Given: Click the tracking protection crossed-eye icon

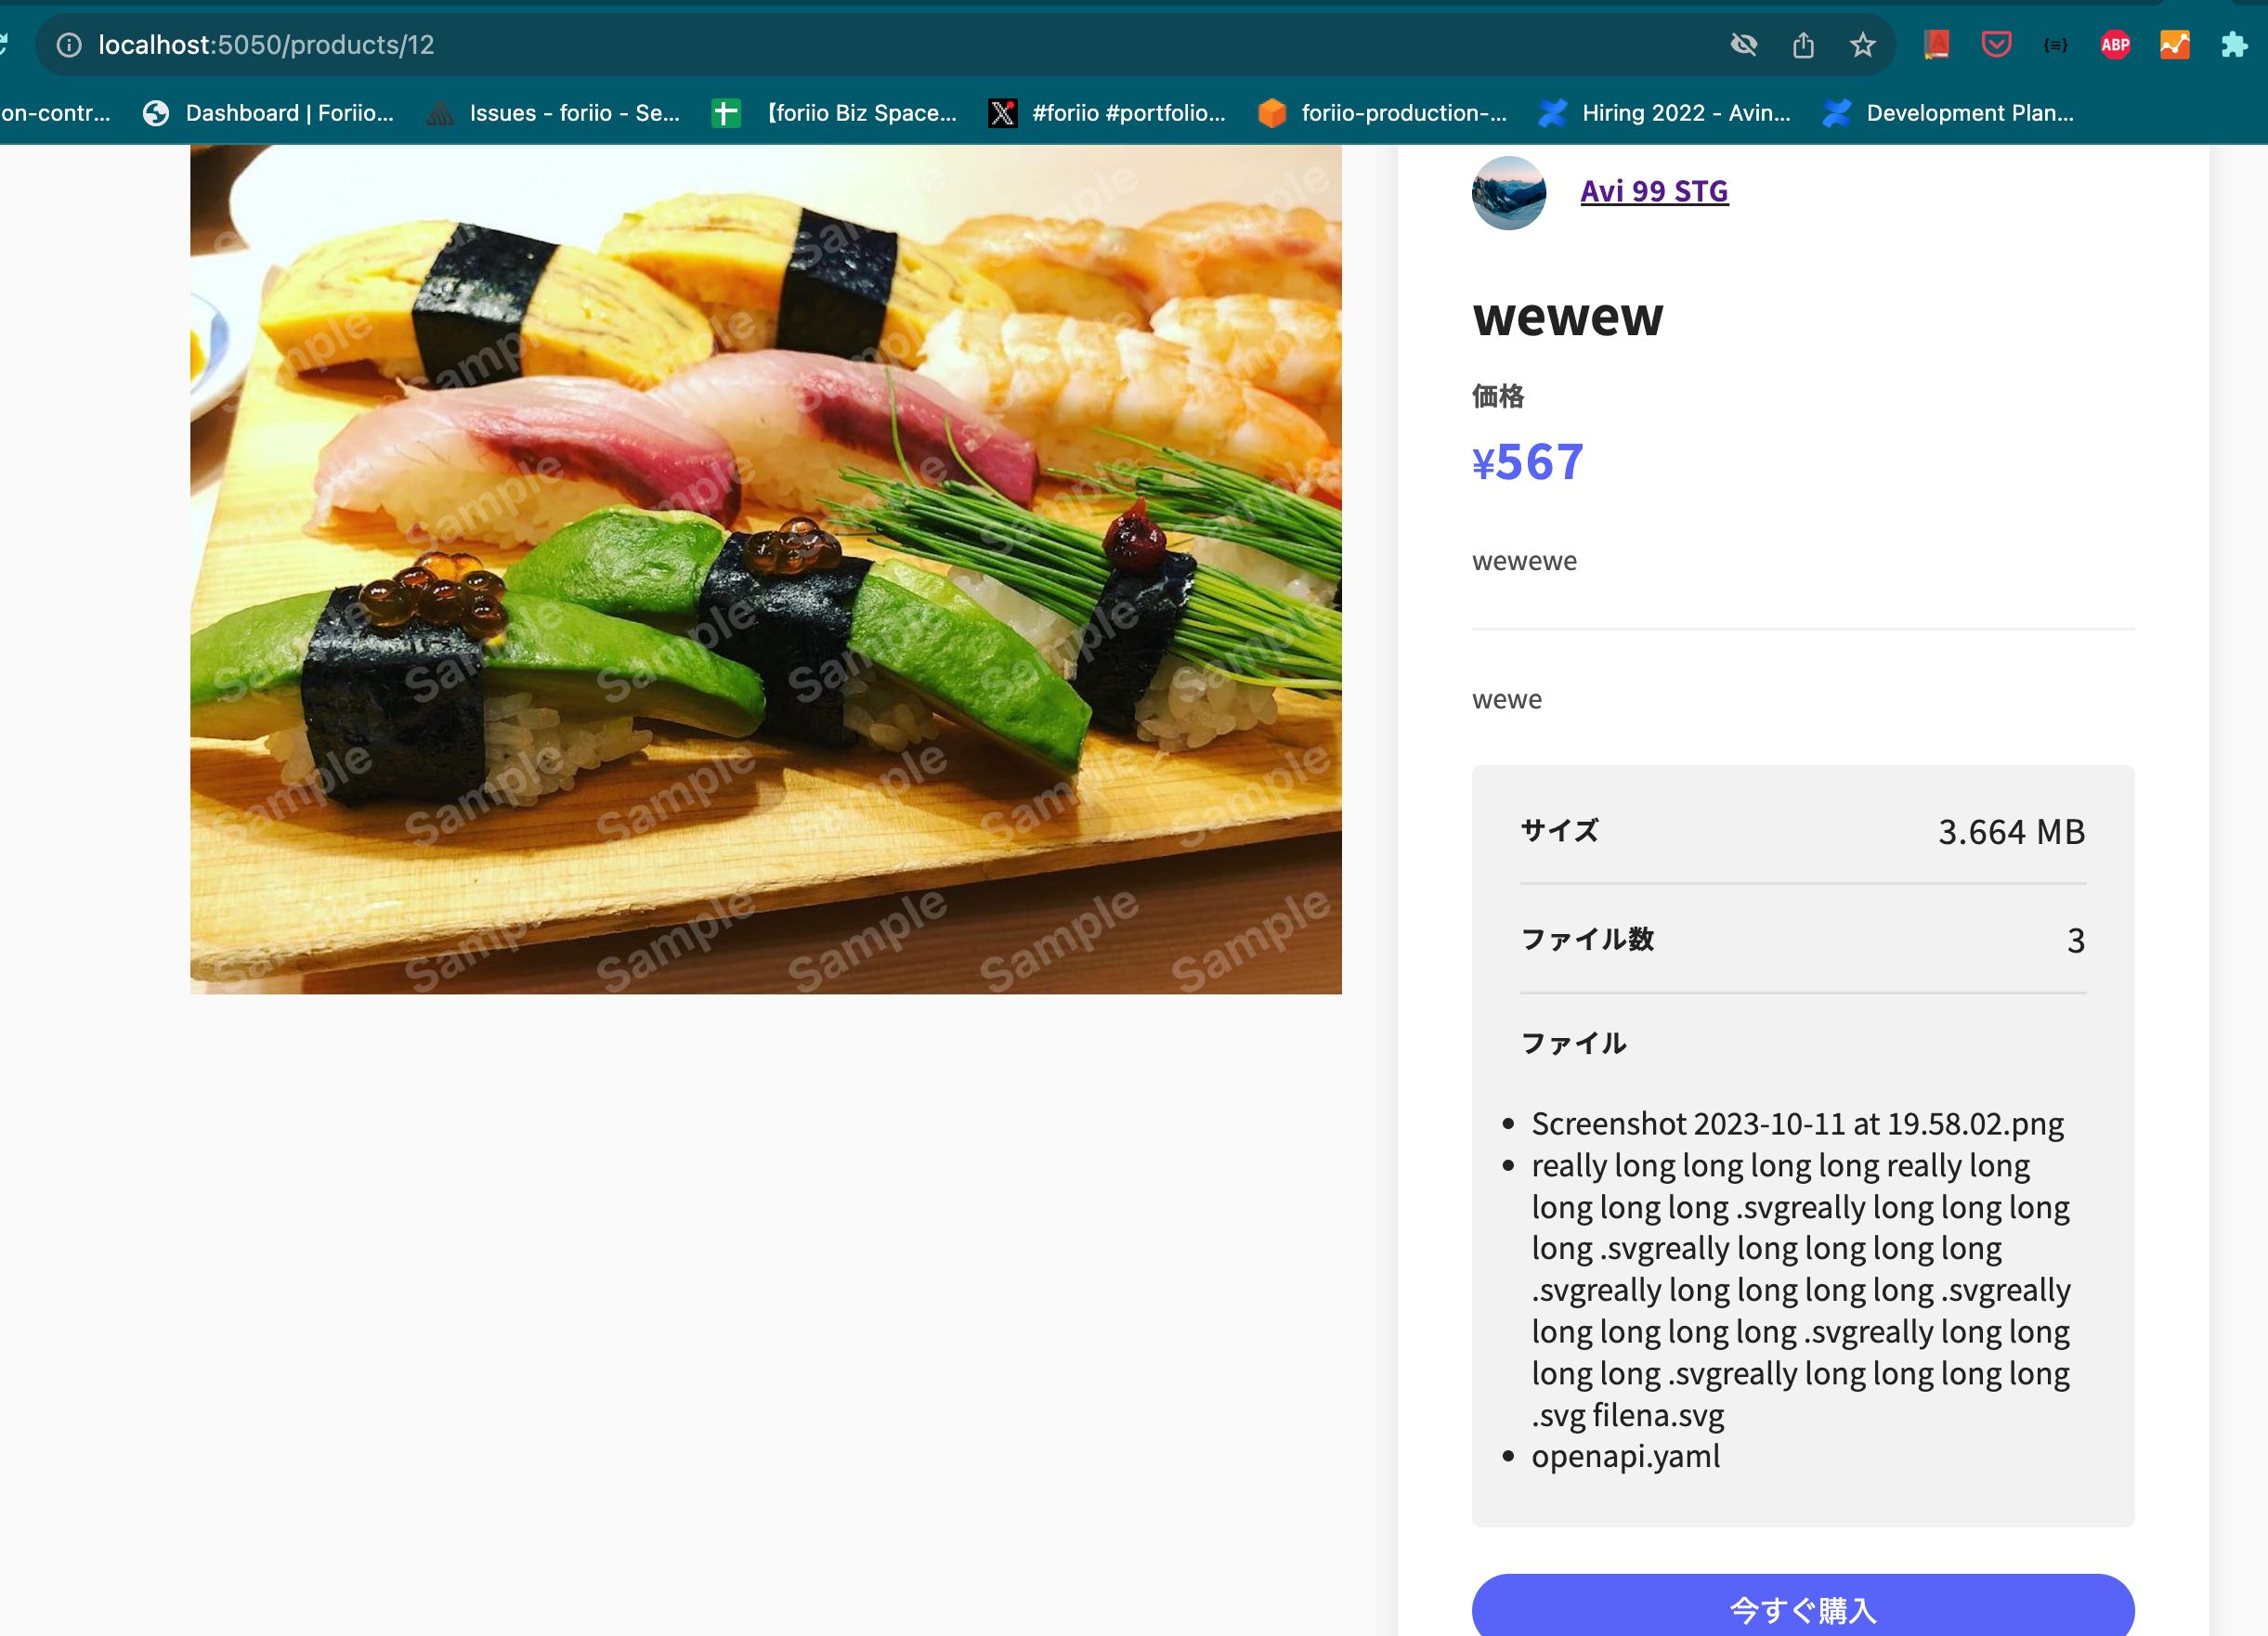Looking at the screenshot, I should [x=1743, y=45].
